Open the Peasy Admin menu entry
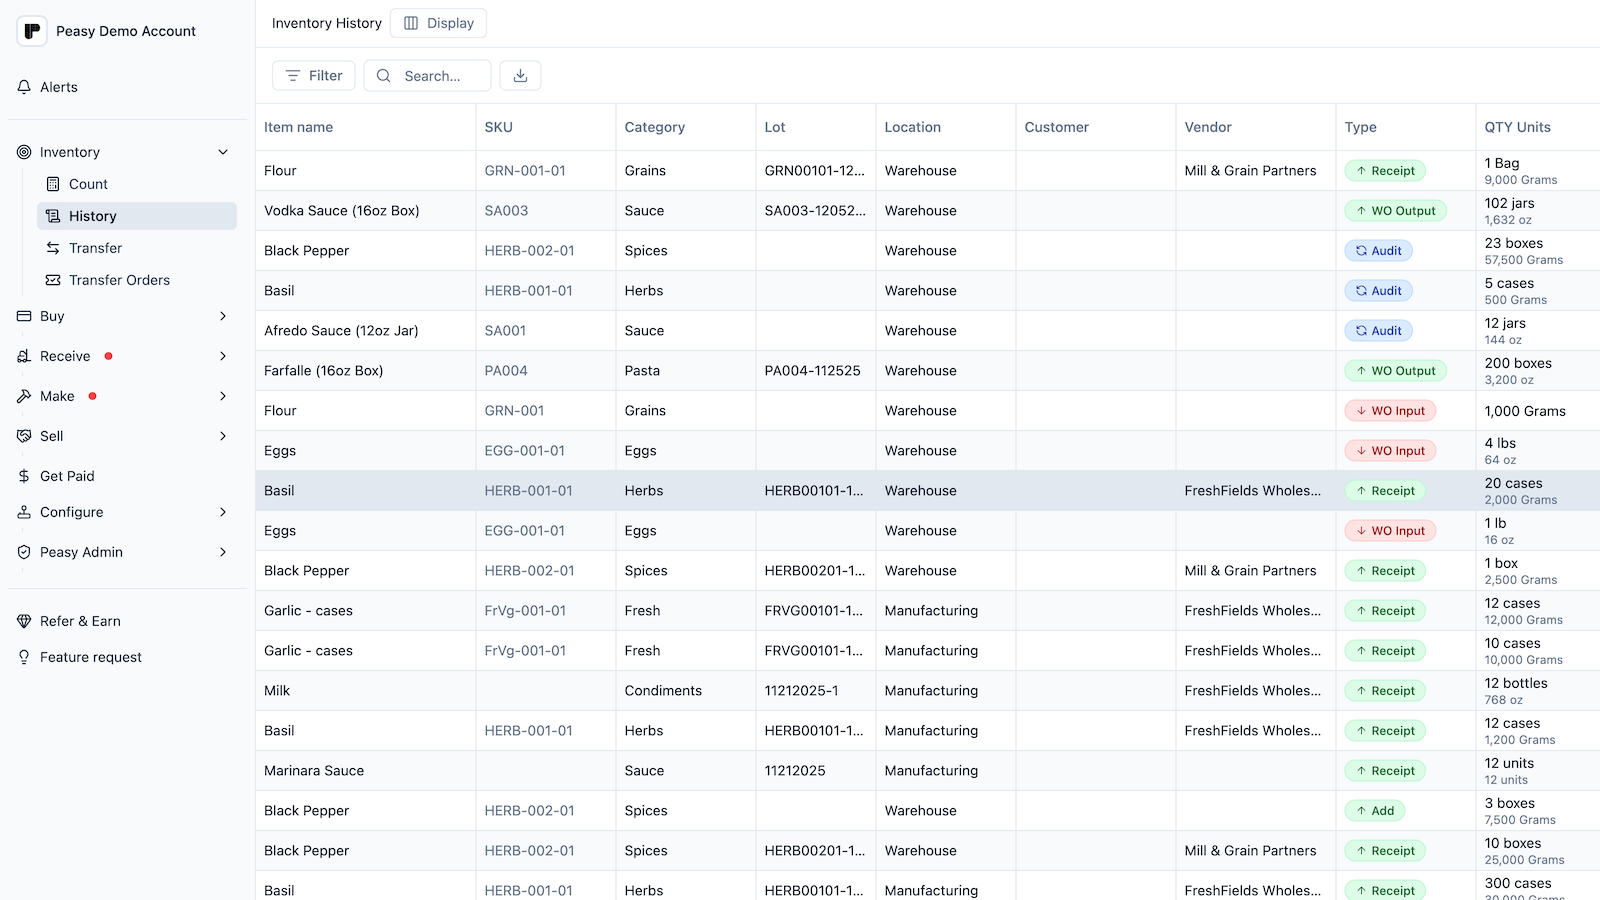Screen dimensions: 1600x900 (x=81, y=552)
